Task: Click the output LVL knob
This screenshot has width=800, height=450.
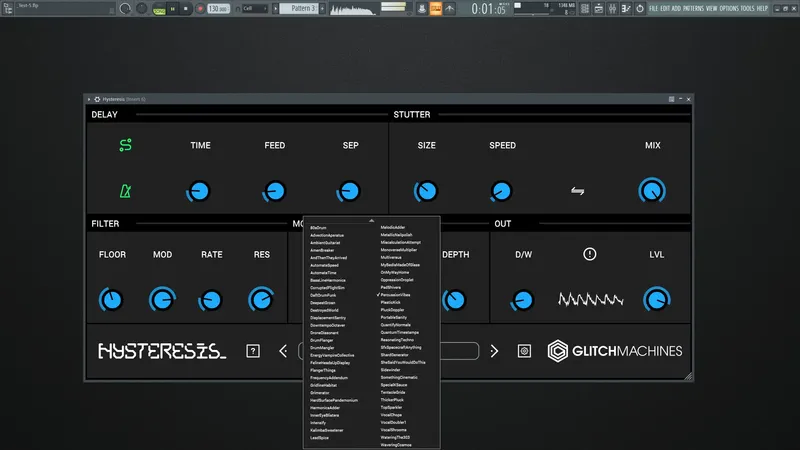Action: [x=657, y=299]
